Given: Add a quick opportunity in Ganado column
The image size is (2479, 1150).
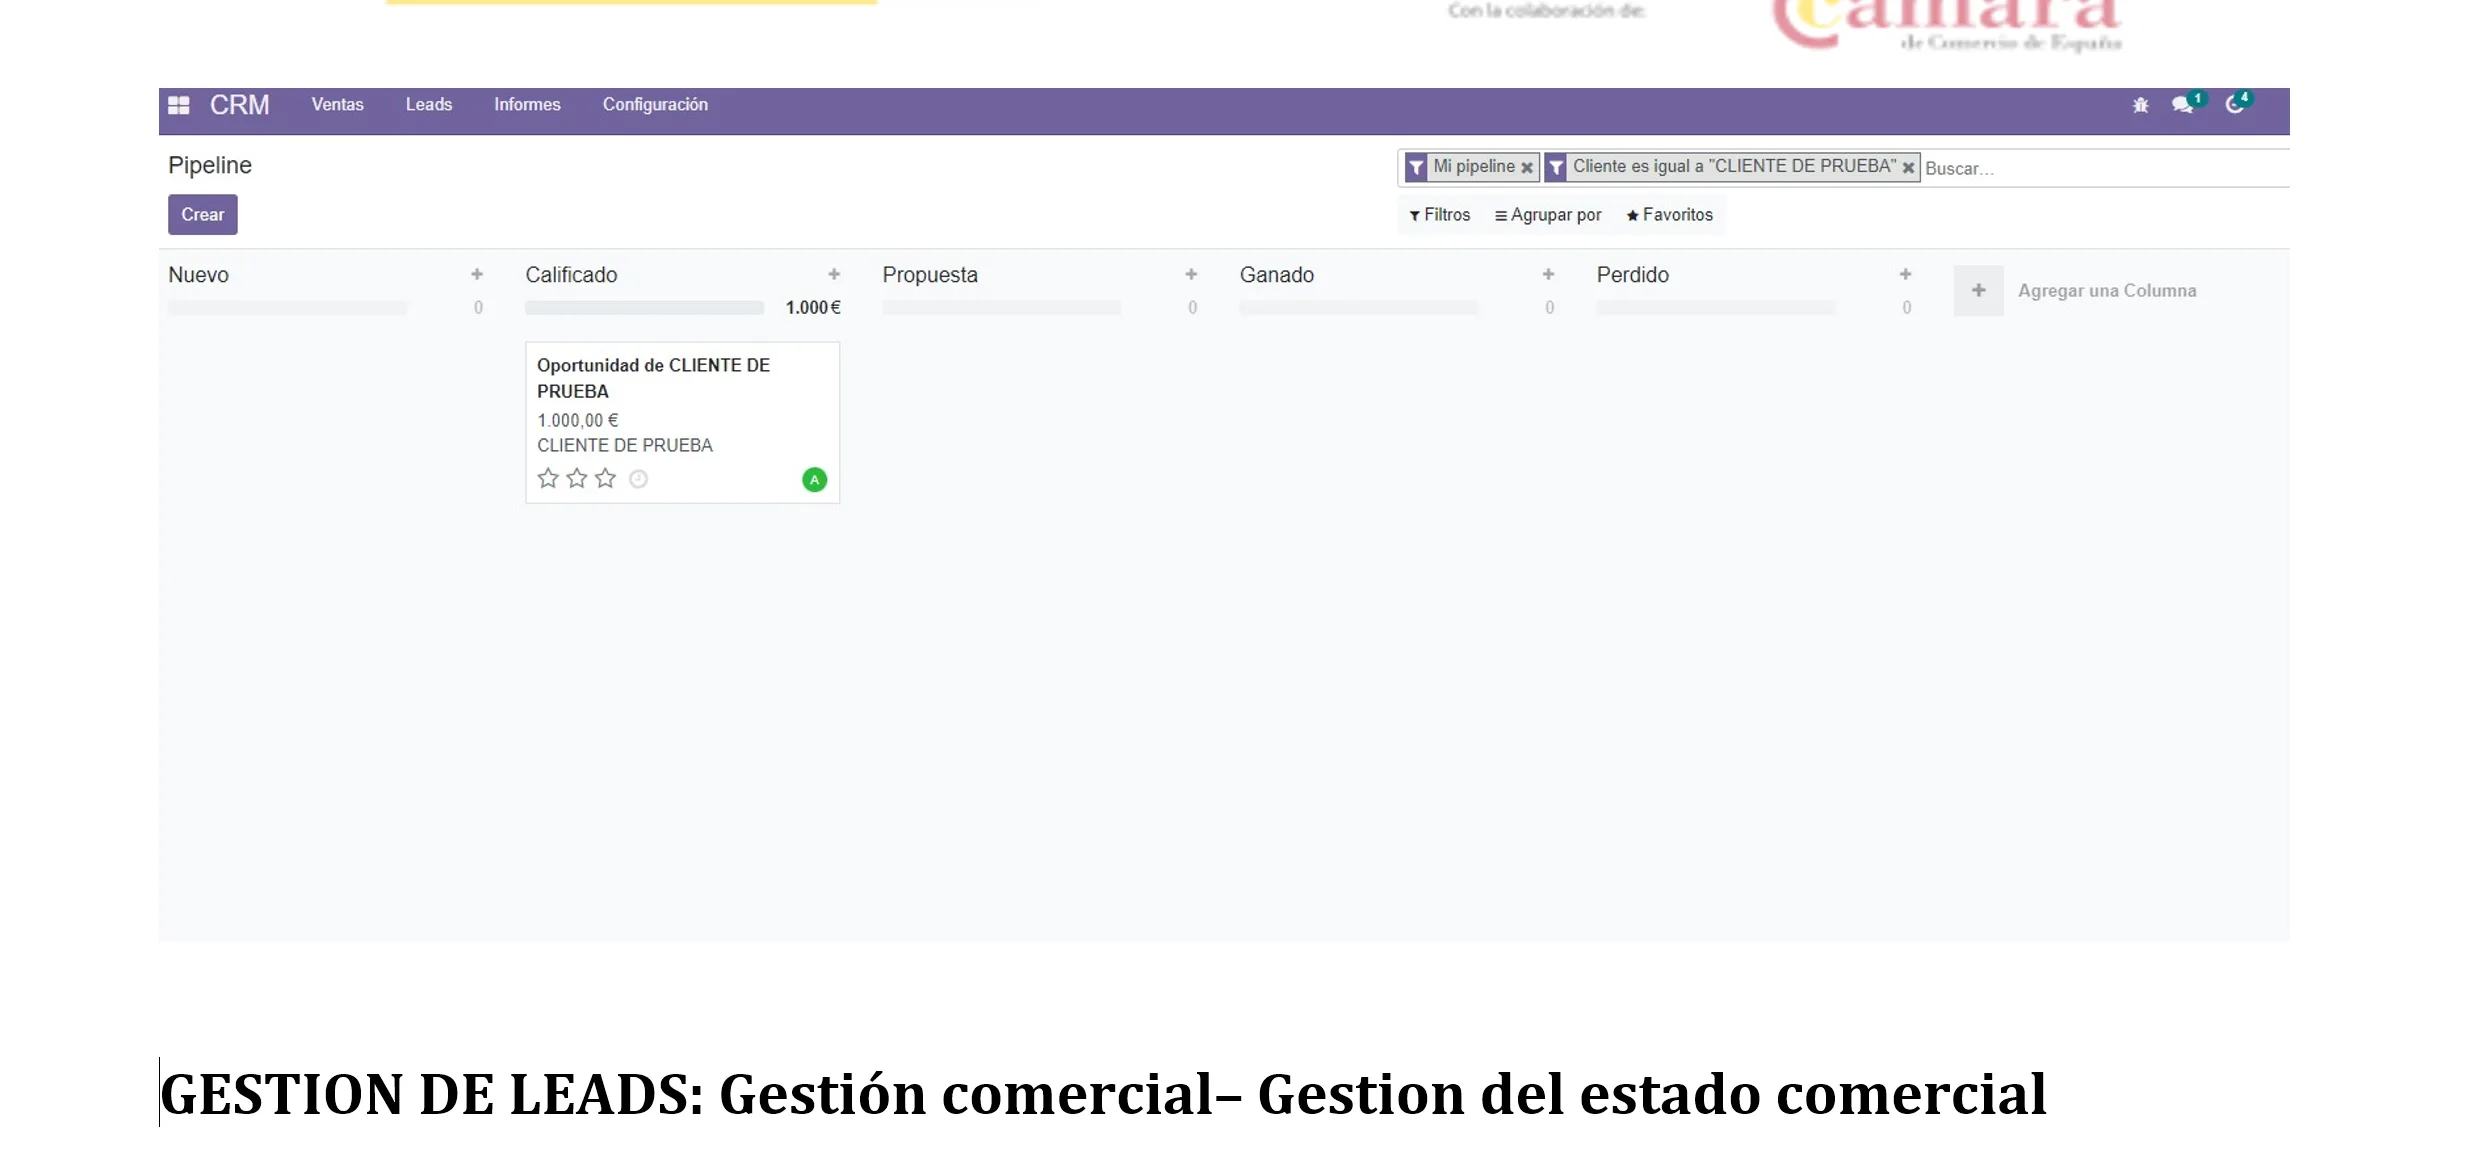Looking at the screenshot, I should (1548, 274).
